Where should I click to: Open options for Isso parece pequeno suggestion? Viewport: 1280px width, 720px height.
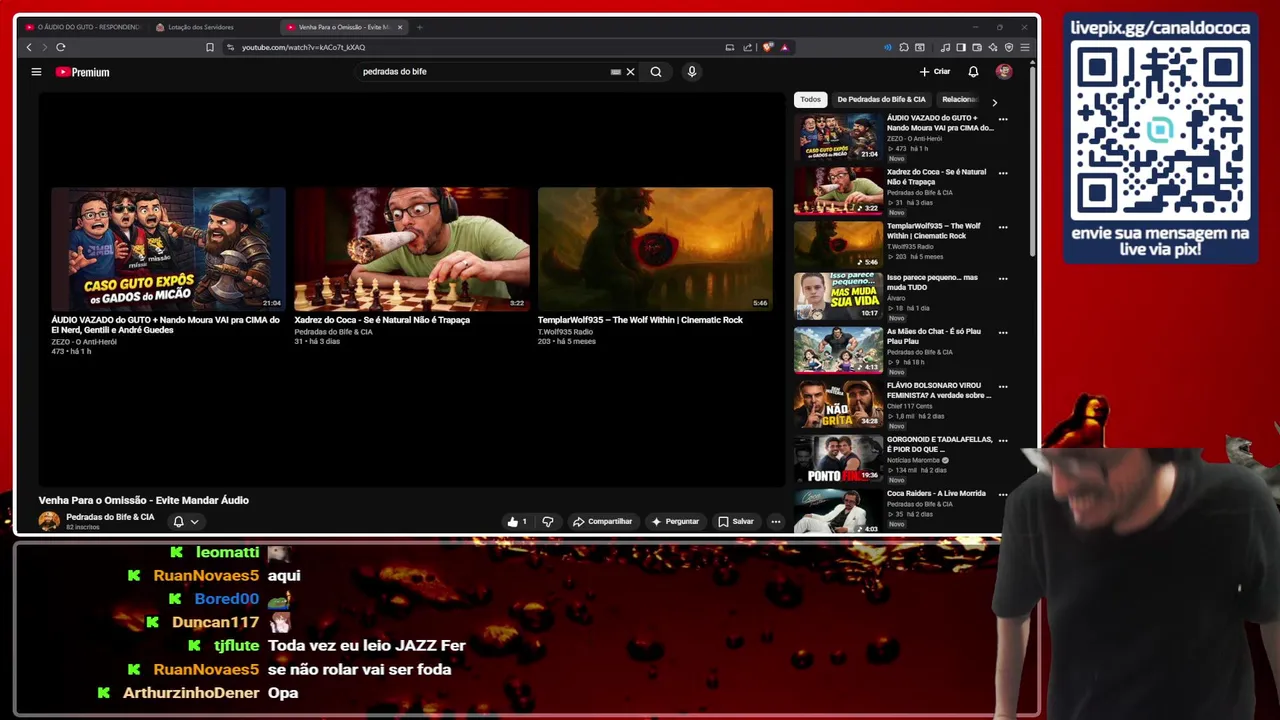tap(1003, 279)
